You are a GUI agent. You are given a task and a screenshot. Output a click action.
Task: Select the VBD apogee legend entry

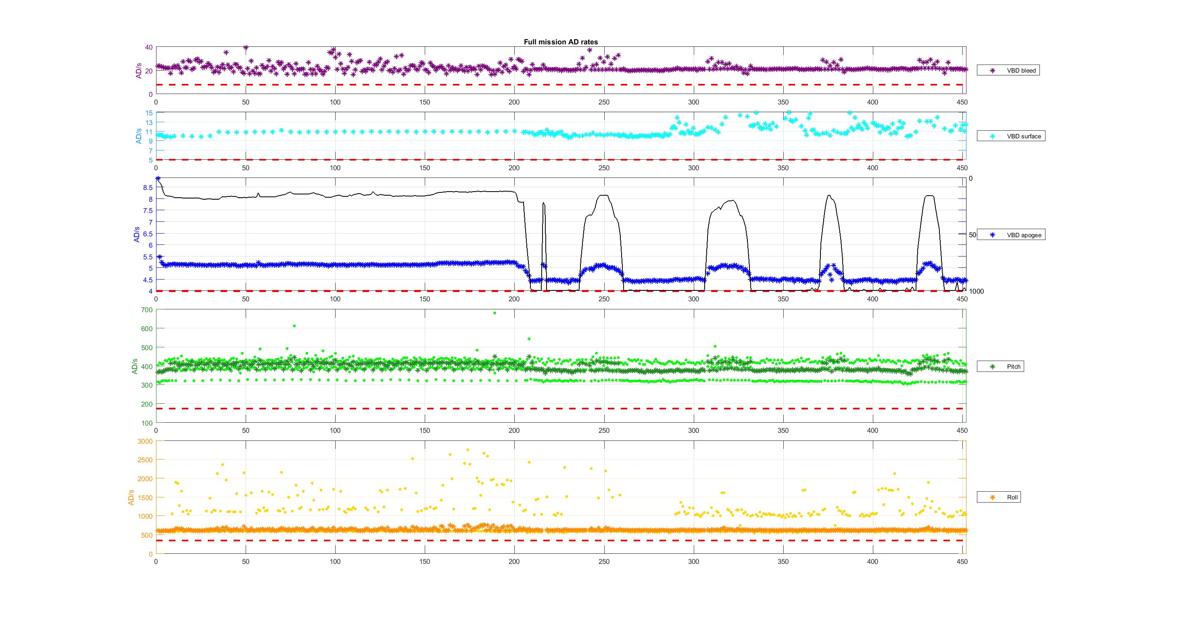[x=1012, y=234]
